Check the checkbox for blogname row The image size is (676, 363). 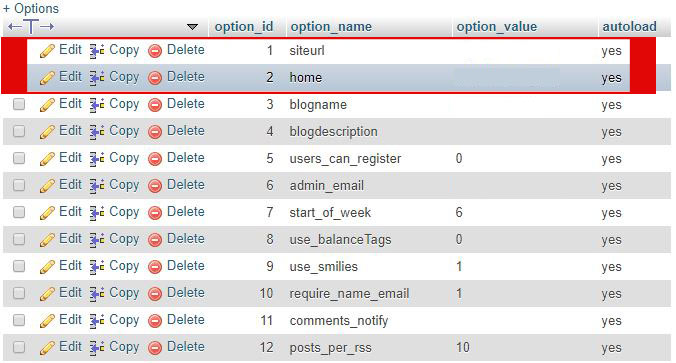coord(19,104)
